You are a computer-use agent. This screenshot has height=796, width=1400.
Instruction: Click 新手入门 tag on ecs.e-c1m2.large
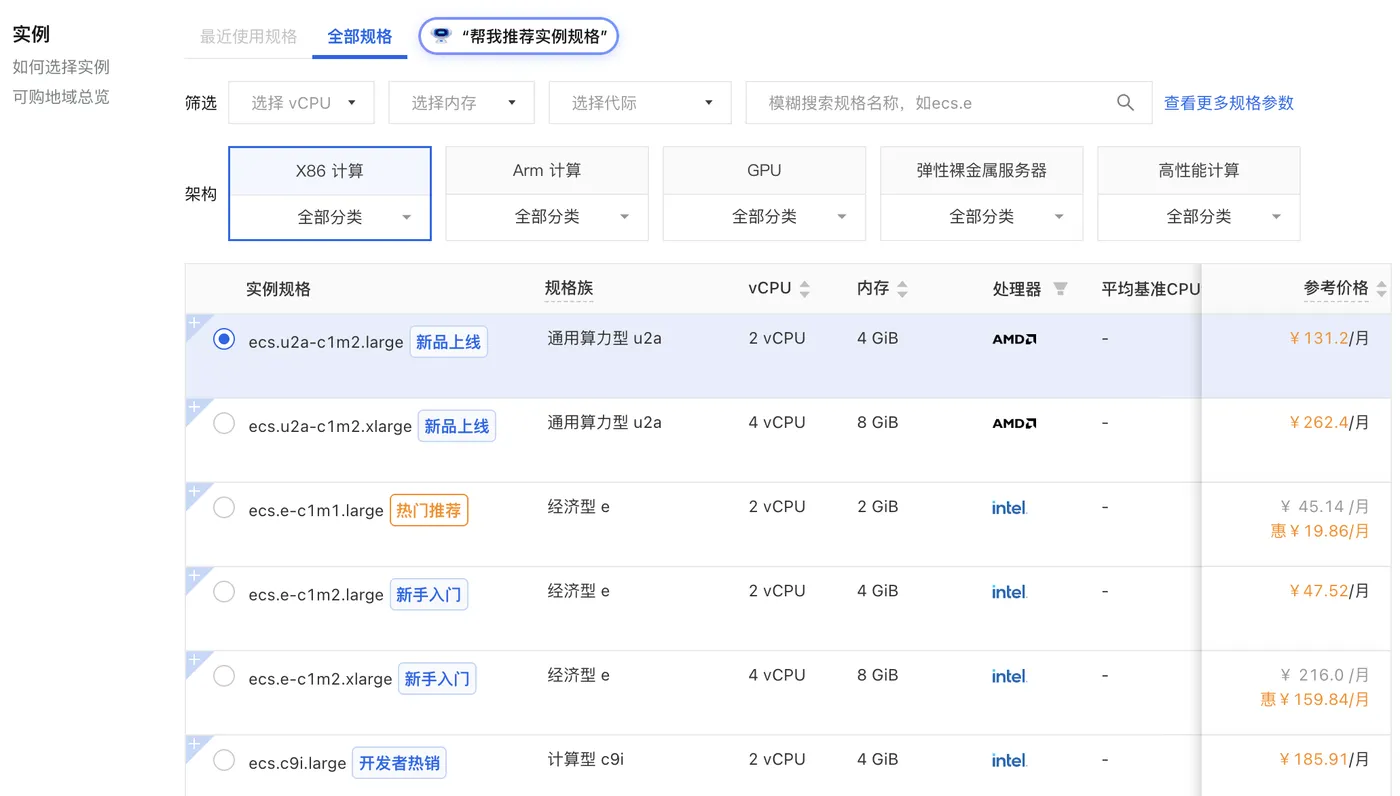(429, 595)
